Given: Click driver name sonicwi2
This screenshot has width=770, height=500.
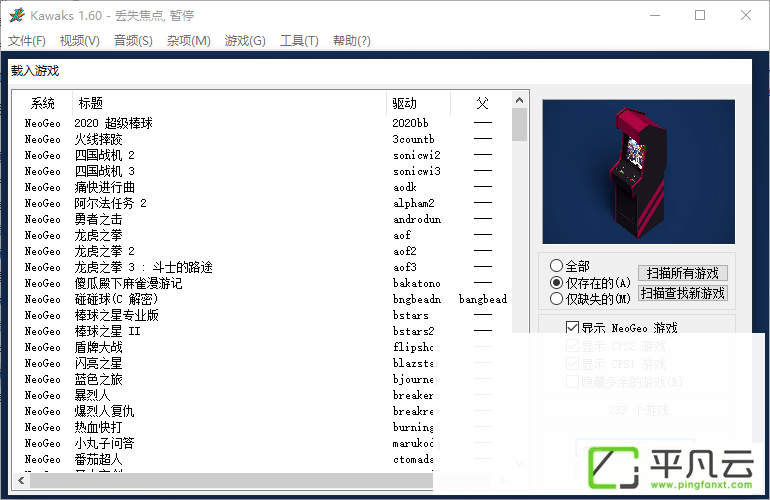Looking at the screenshot, I should point(416,155).
